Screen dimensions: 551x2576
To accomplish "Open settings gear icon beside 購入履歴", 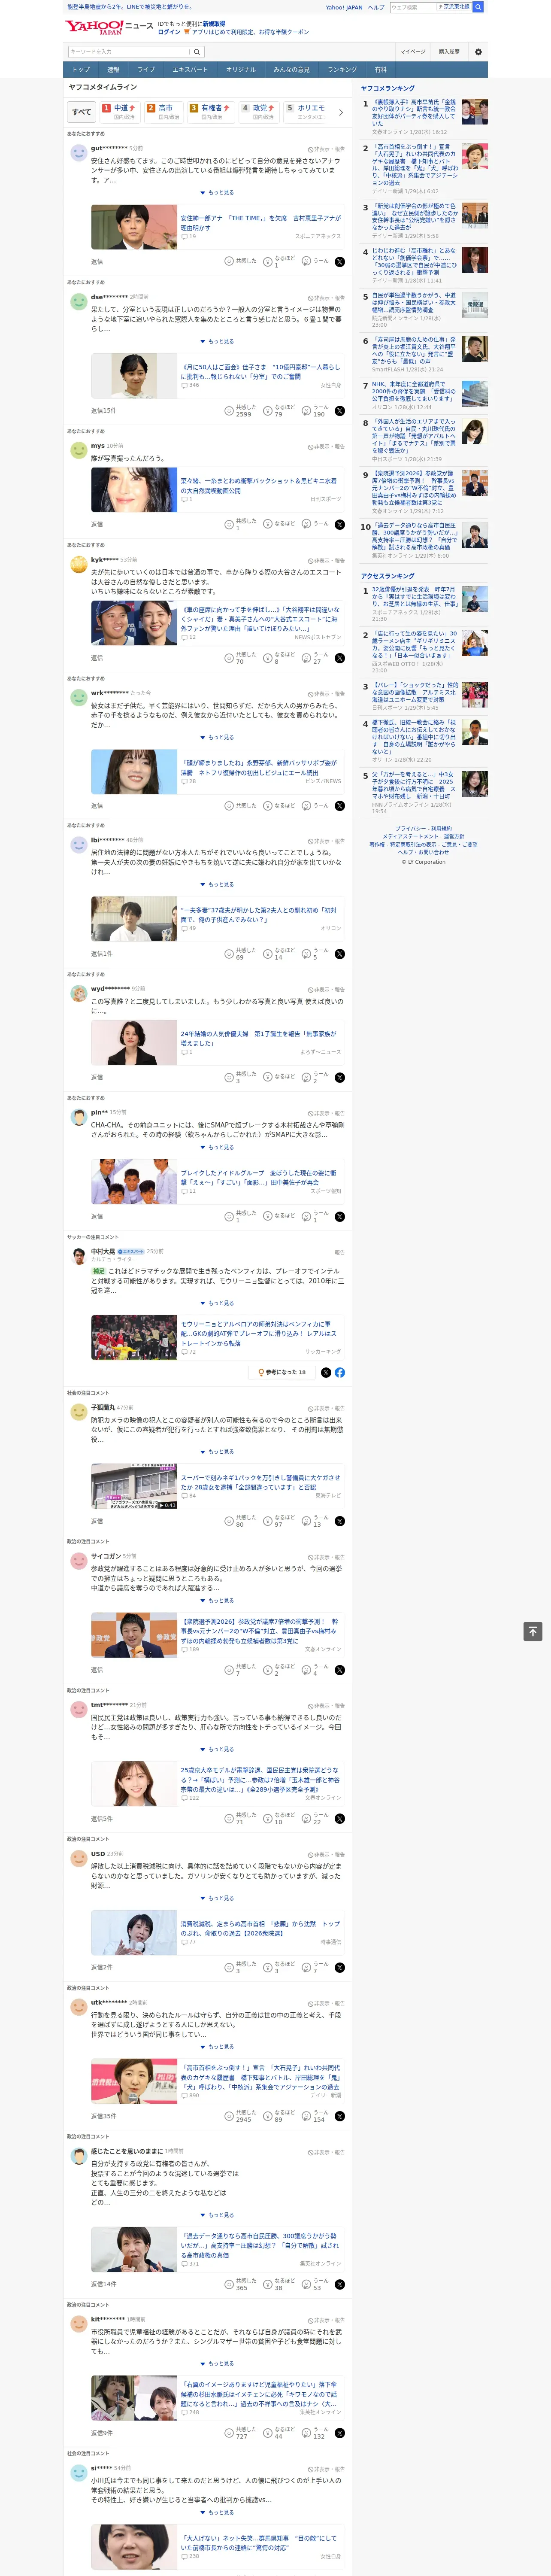I will (x=478, y=52).
